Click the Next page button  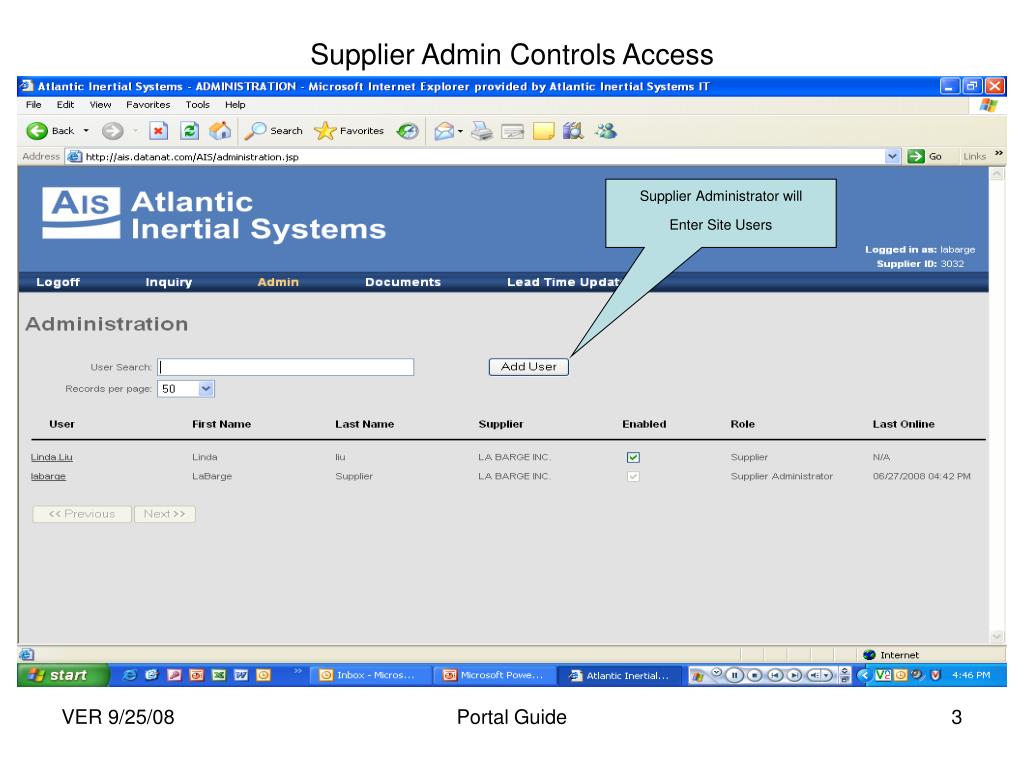(165, 514)
